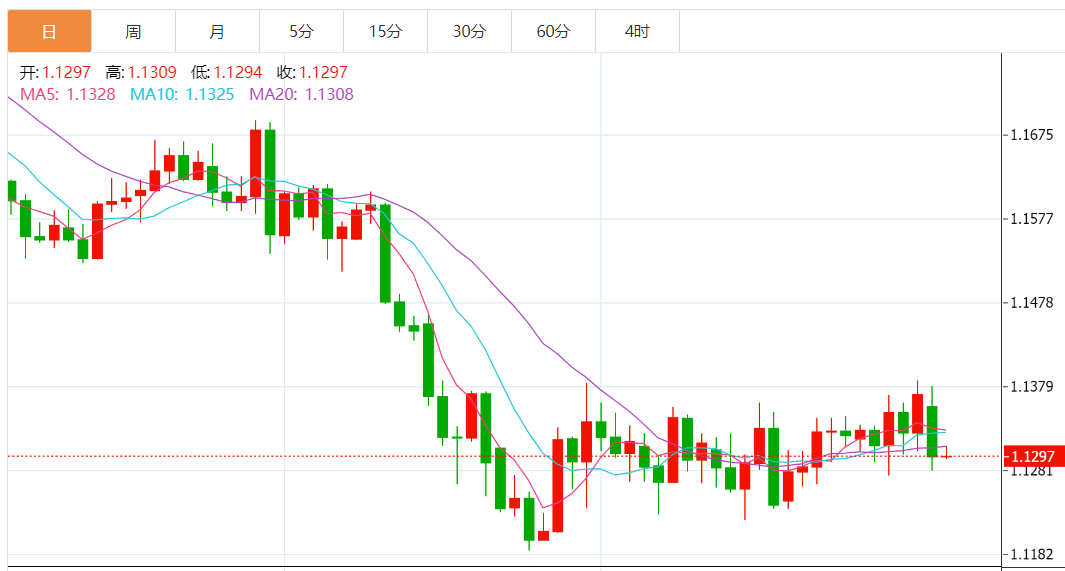Click the 高 high price 1.1309

coord(152,73)
